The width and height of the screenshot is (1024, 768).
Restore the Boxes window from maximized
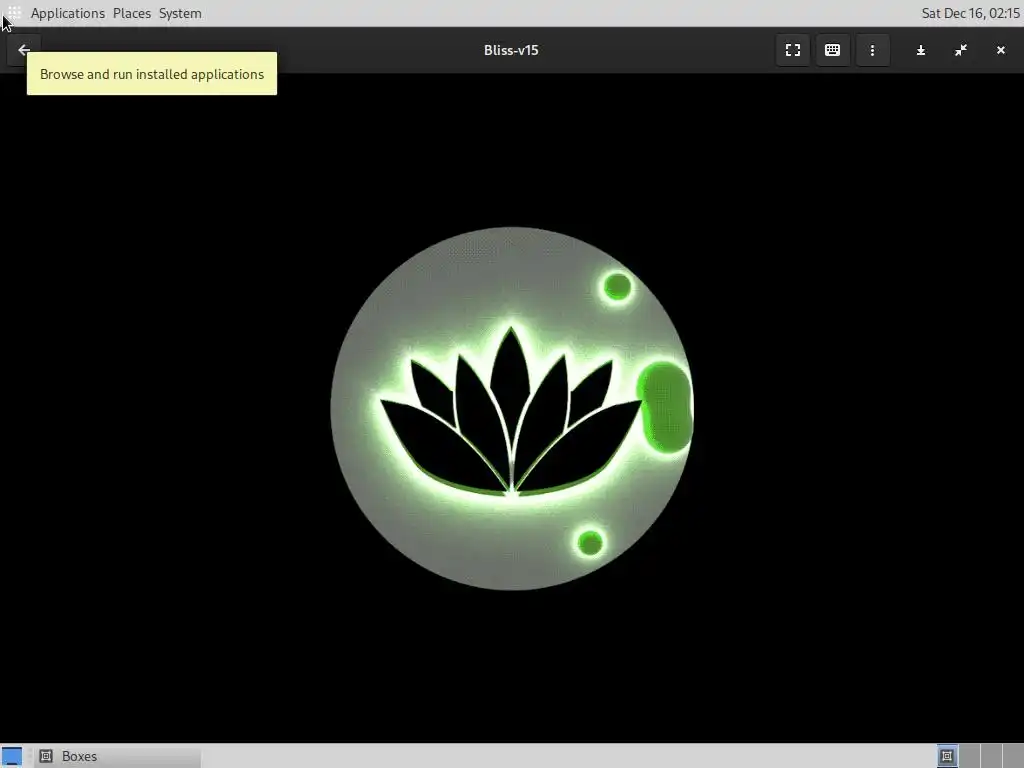coord(961,50)
